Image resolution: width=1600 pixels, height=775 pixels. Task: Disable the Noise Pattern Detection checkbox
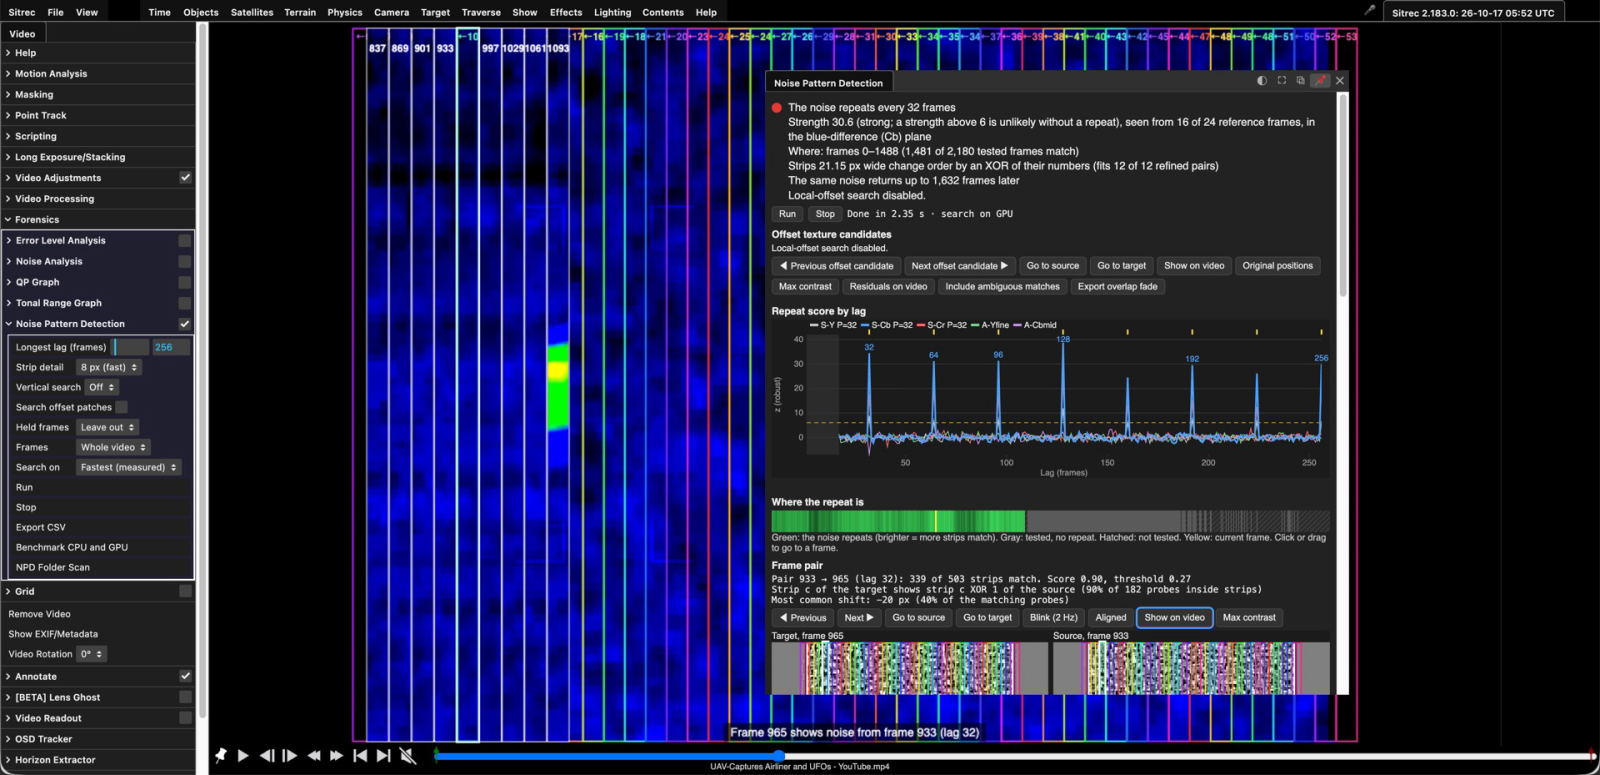(185, 324)
